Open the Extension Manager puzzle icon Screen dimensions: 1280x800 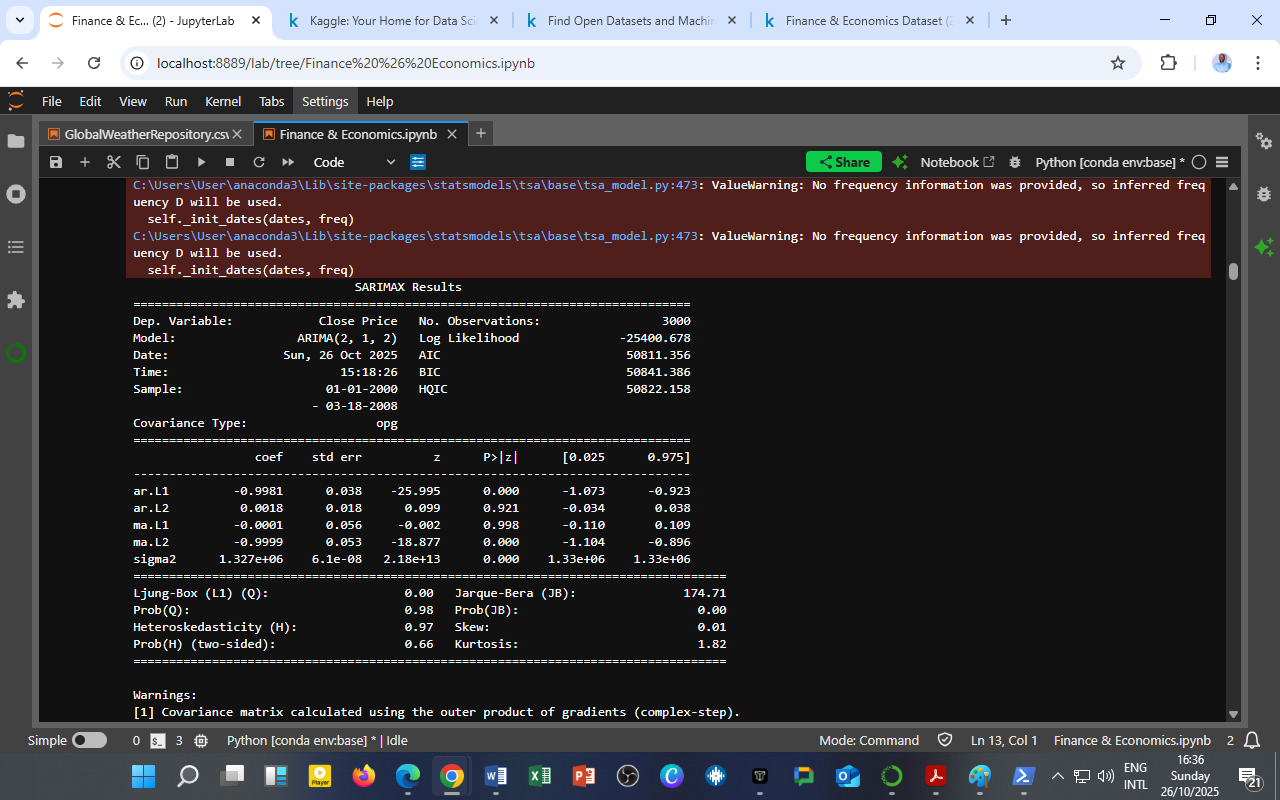tap(16, 300)
